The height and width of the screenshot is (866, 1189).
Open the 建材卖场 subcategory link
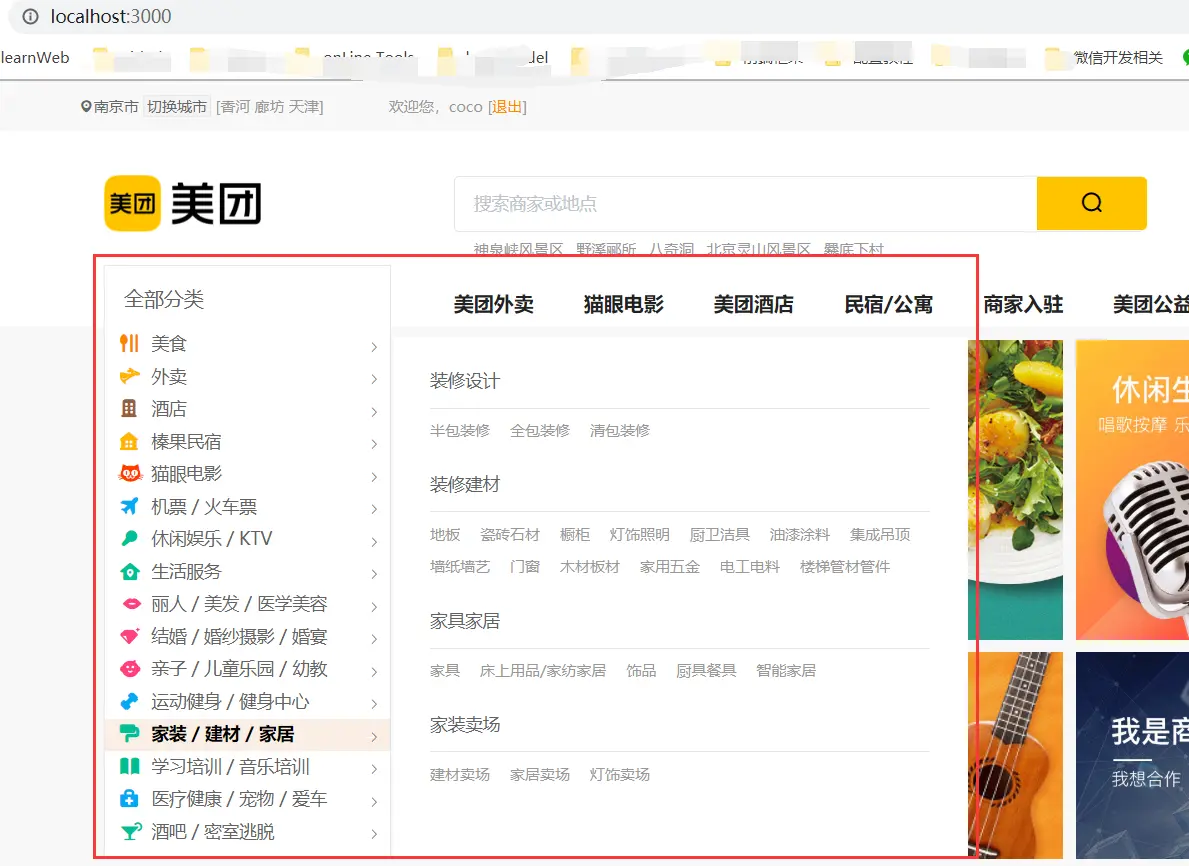tap(460, 774)
